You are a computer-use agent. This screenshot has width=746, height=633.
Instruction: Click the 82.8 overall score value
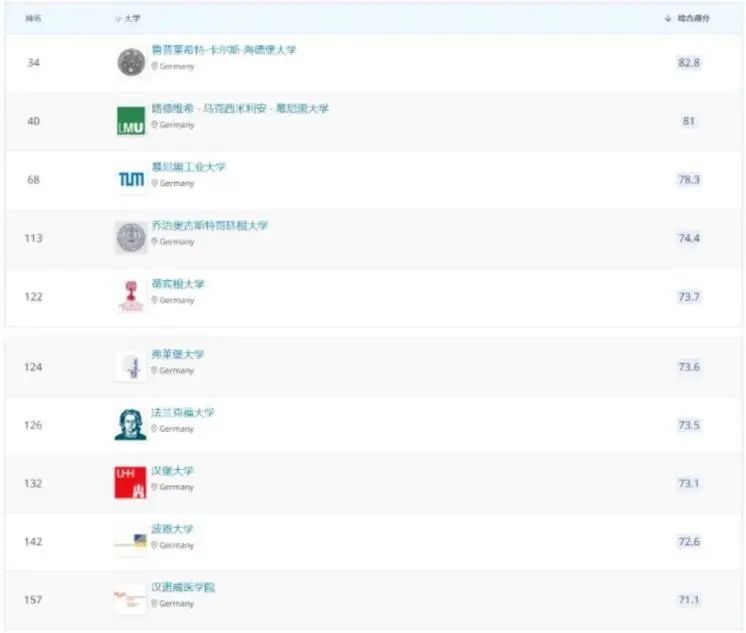[x=689, y=62]
